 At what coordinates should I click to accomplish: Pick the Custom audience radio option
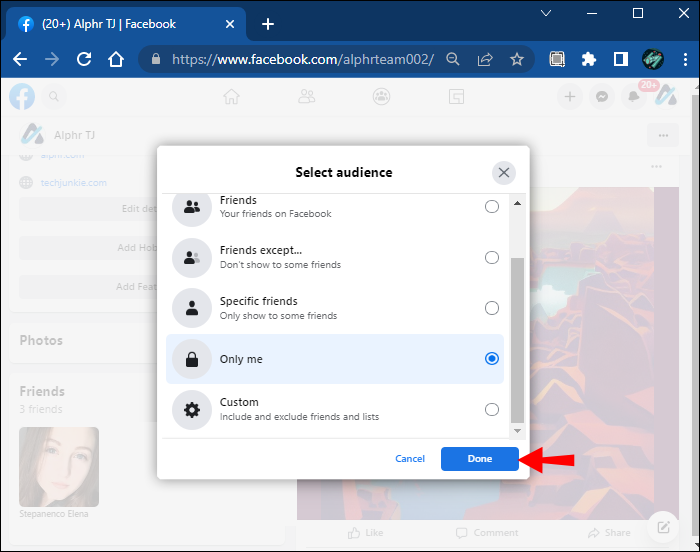(x=491, y=409)
